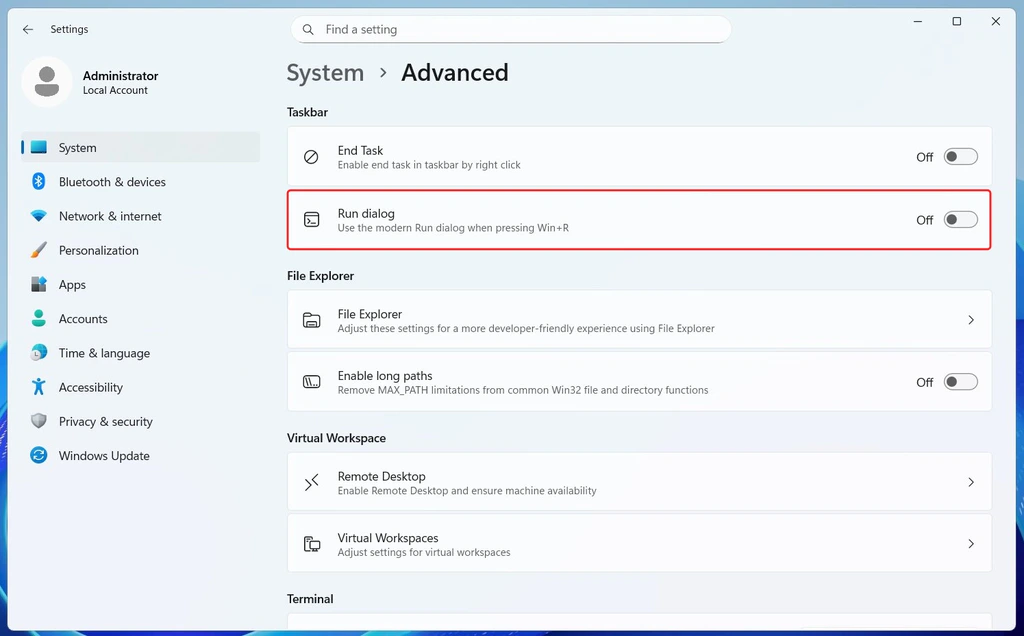Expand Virtual Workspaces chevron arrow
1024x636 pixels.
[x=970, y=544]
